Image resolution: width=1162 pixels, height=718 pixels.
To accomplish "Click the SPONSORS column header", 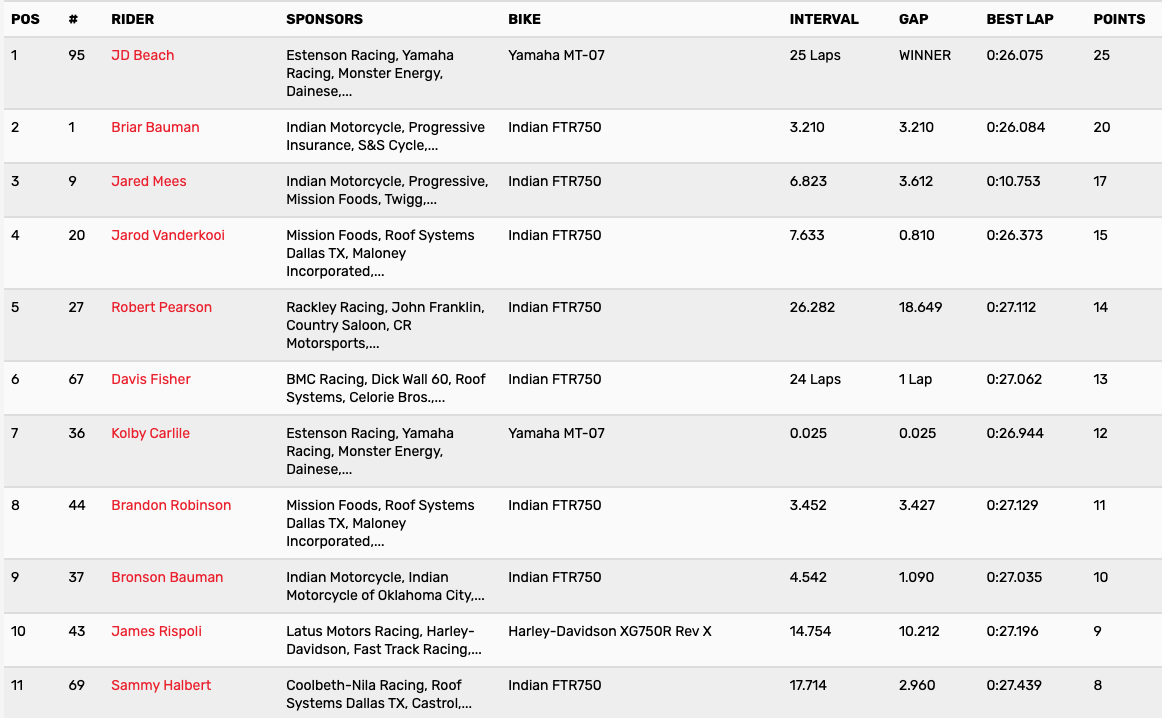I will tap(324, 19).
